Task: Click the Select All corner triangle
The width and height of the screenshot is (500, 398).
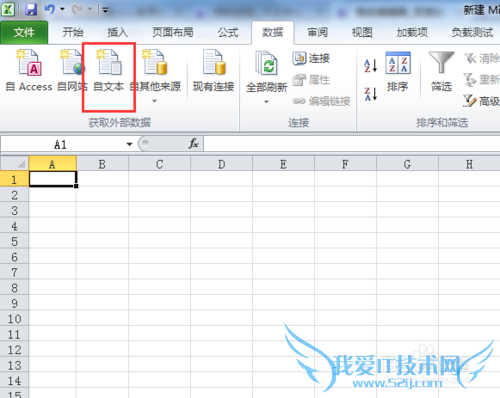Action: pyautogui.click(x=14, y=164)
